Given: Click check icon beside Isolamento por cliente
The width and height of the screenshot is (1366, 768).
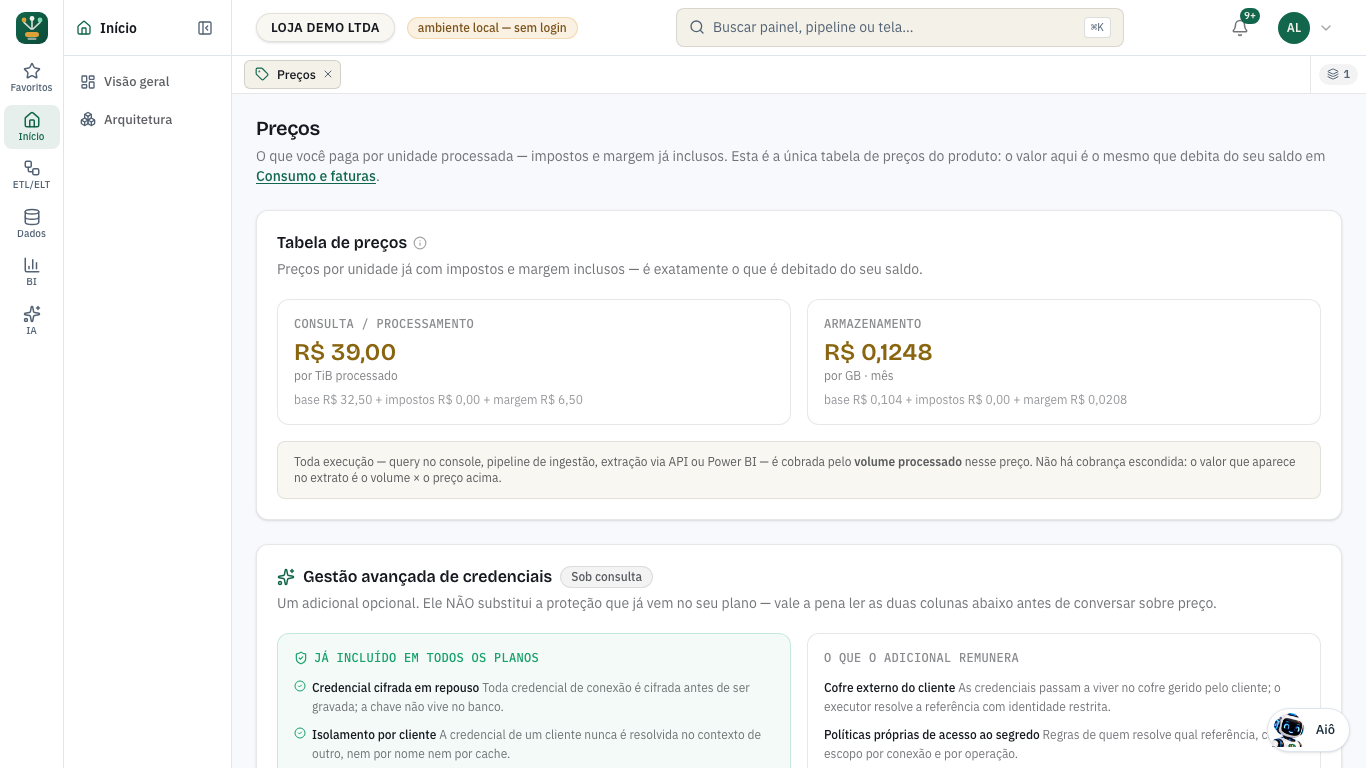Looking at the screenshot, I should coord(300,734).
